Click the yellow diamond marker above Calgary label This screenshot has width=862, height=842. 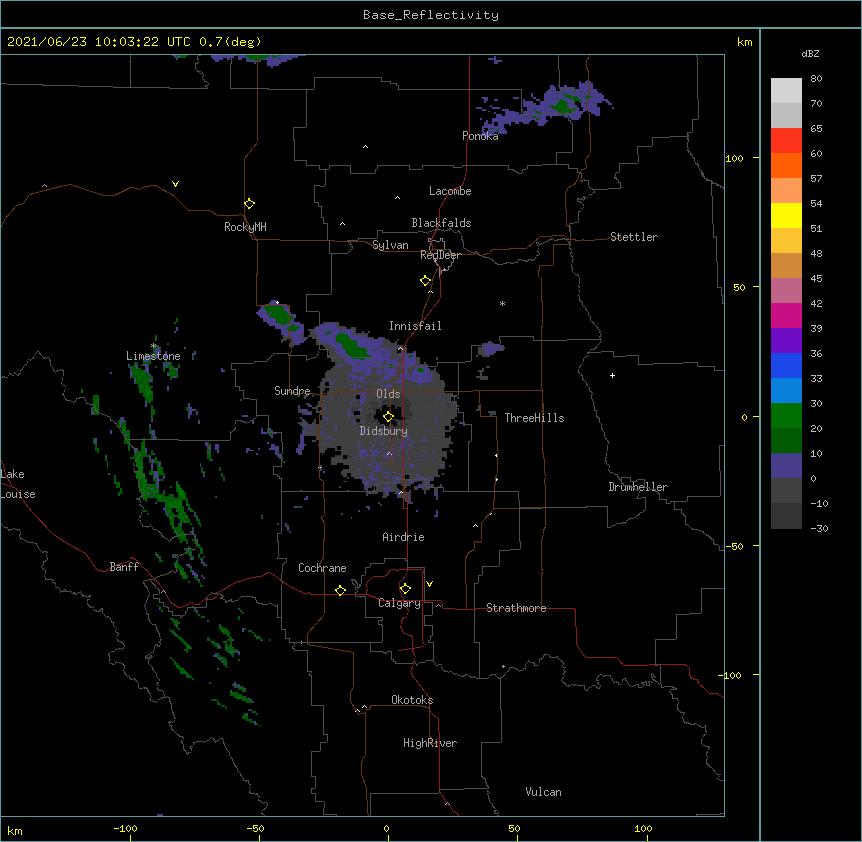[405, 589]
